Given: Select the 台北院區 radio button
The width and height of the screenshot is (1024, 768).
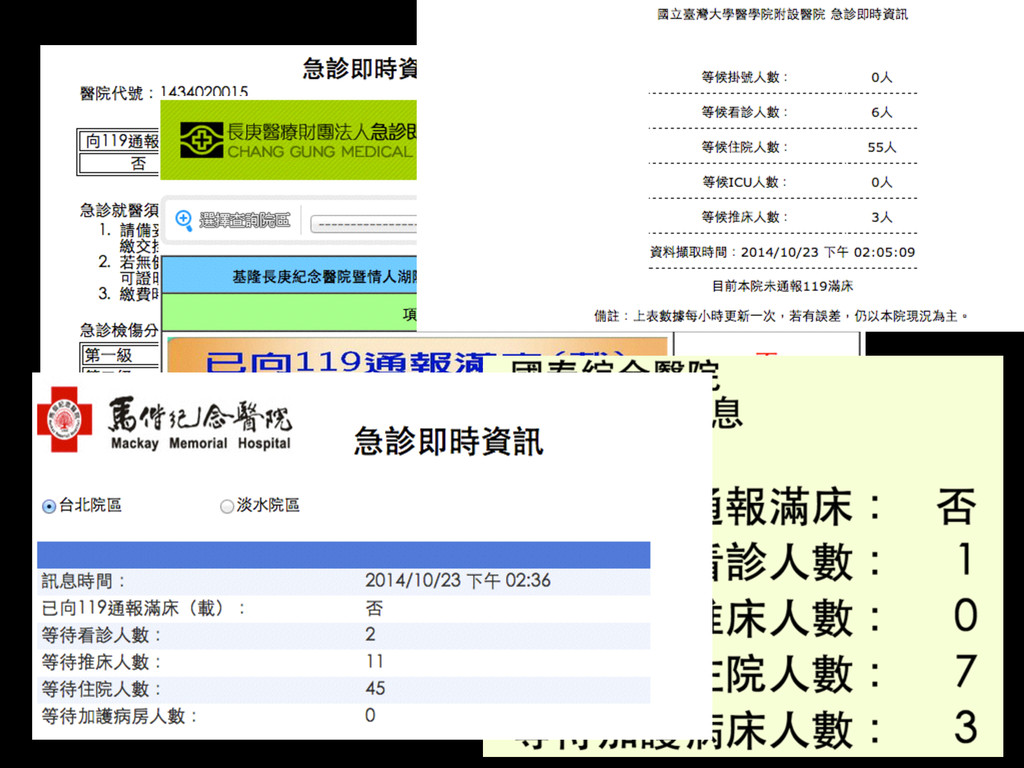Looking at the screenshot, I should (49, 506).
